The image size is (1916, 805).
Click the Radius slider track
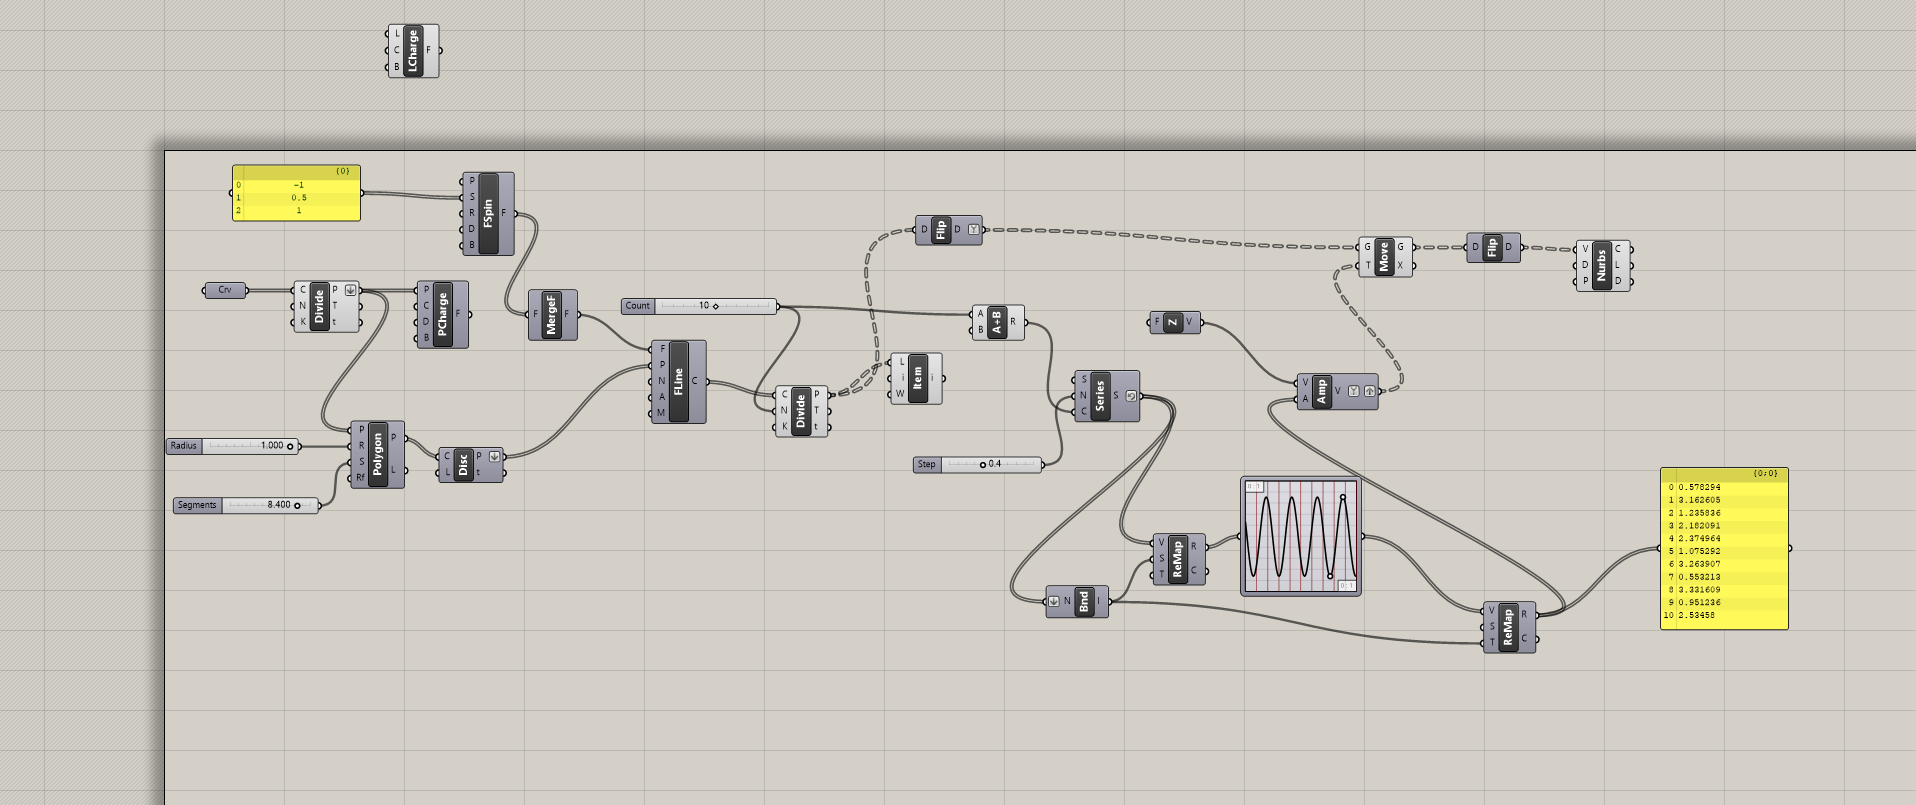click(250, 446)
